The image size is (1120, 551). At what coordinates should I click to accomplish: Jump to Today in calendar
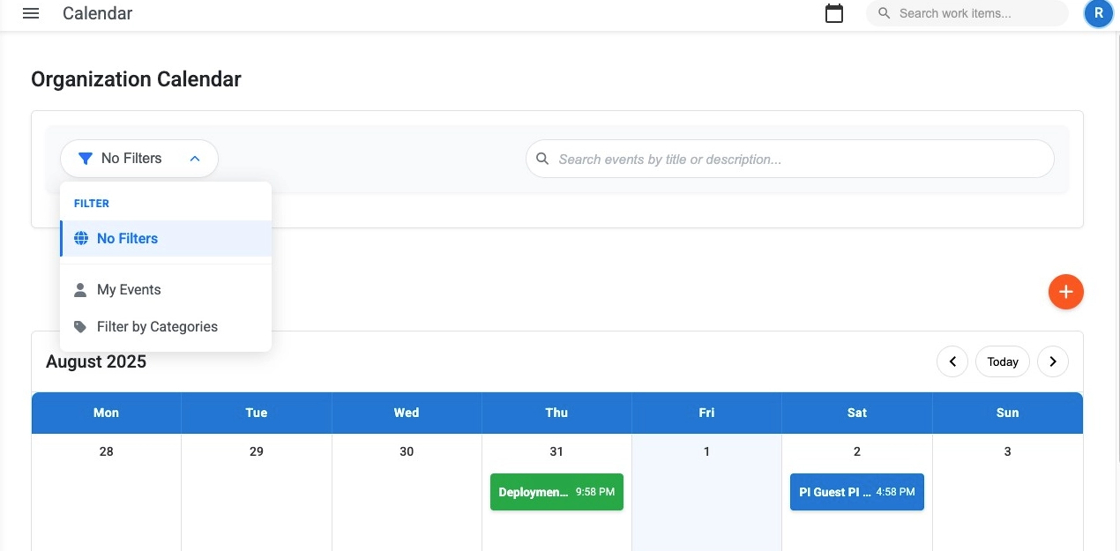pyautogui.click(x=1002, y=362)
